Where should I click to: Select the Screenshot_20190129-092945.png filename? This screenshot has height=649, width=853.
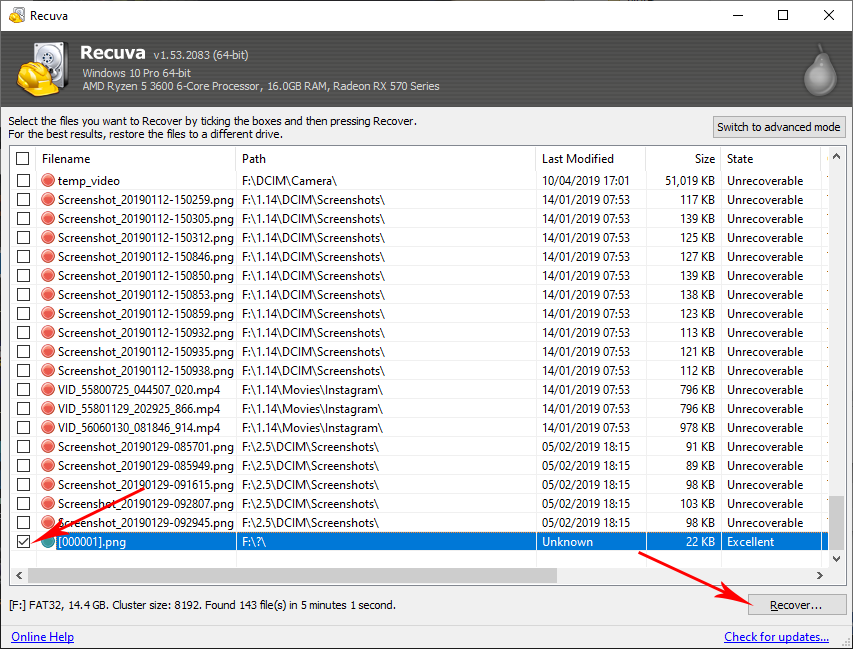(x=146, y=523)
